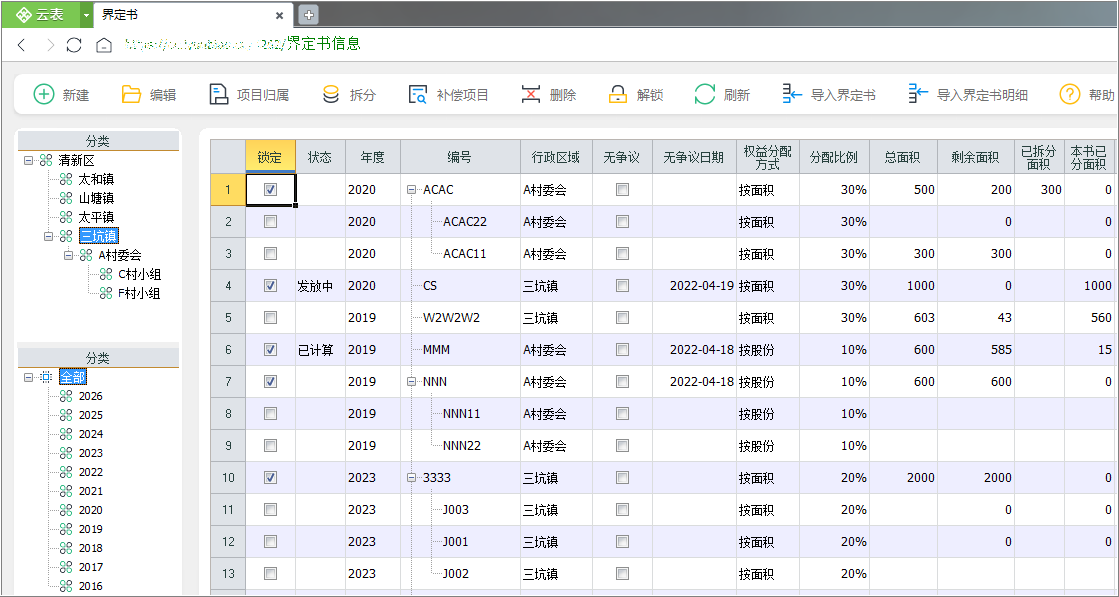Click 导入界定书 import icon
The width and height of the screenshot is (1119, 597).
point(792,94)
